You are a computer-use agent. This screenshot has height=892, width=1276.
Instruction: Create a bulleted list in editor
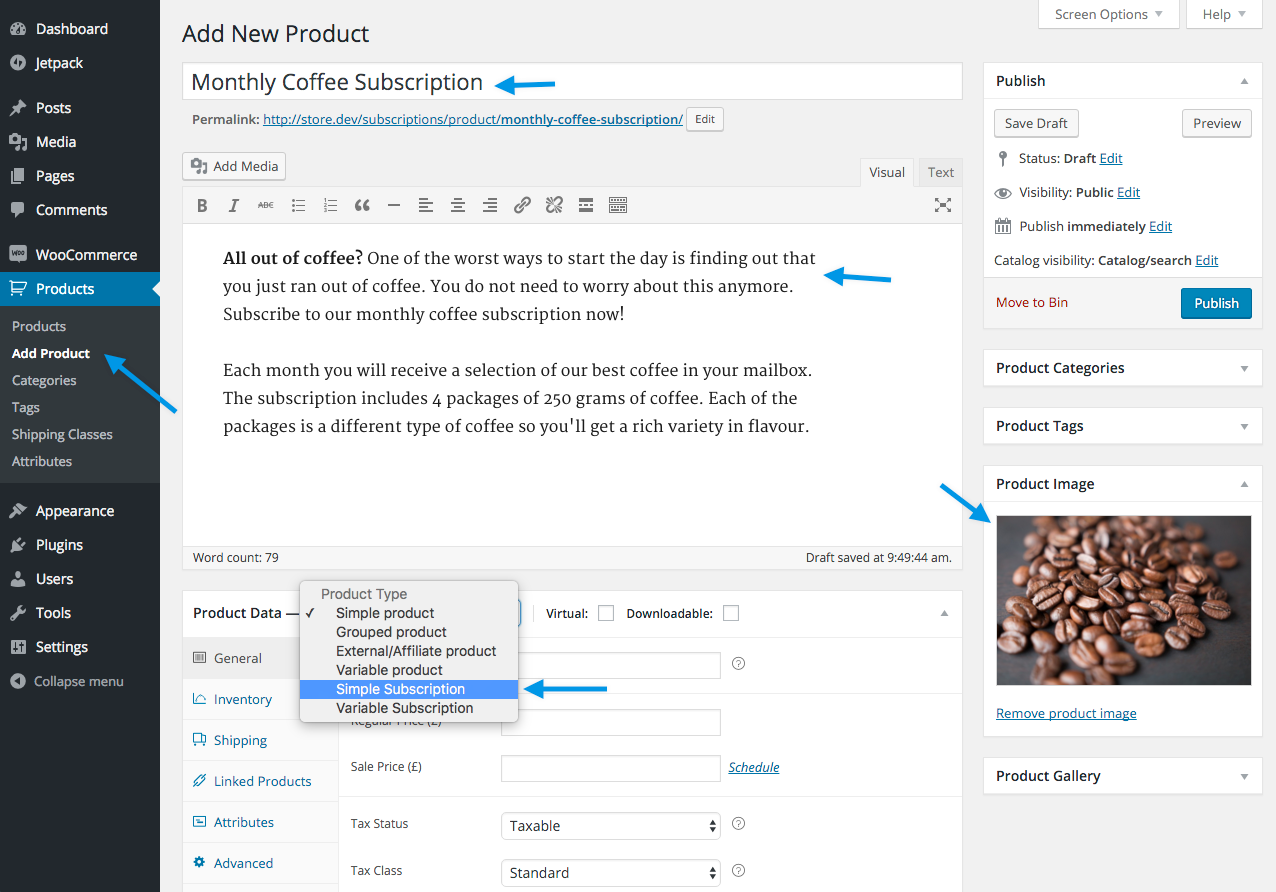click(298, 205)
